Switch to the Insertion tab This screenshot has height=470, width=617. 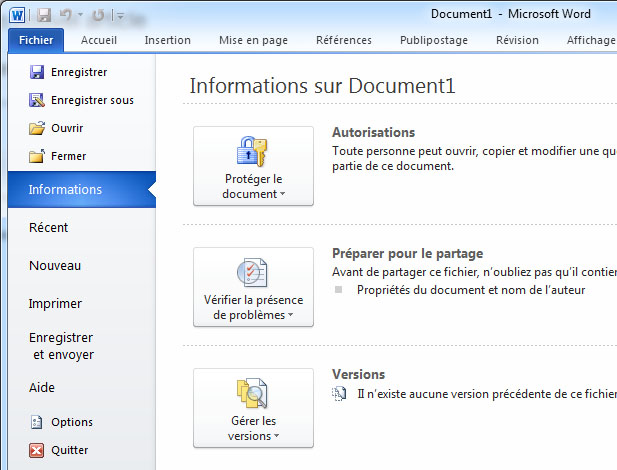click(x=168, y=40)
